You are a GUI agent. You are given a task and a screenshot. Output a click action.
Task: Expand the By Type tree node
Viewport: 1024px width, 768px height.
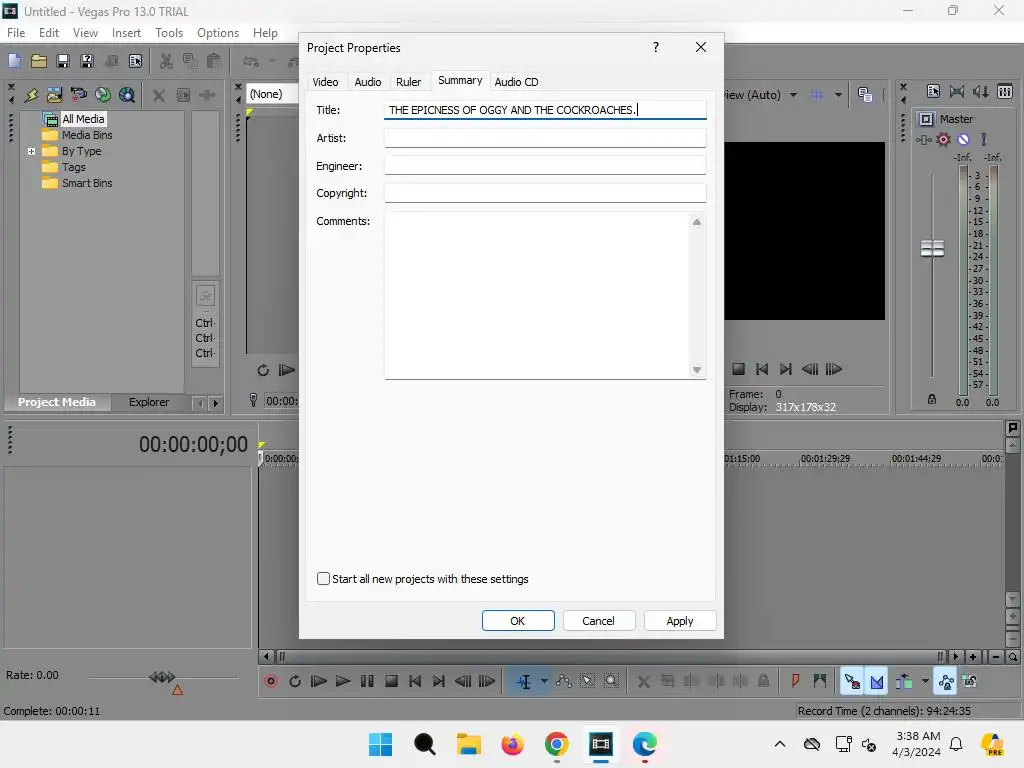point(31,151)
